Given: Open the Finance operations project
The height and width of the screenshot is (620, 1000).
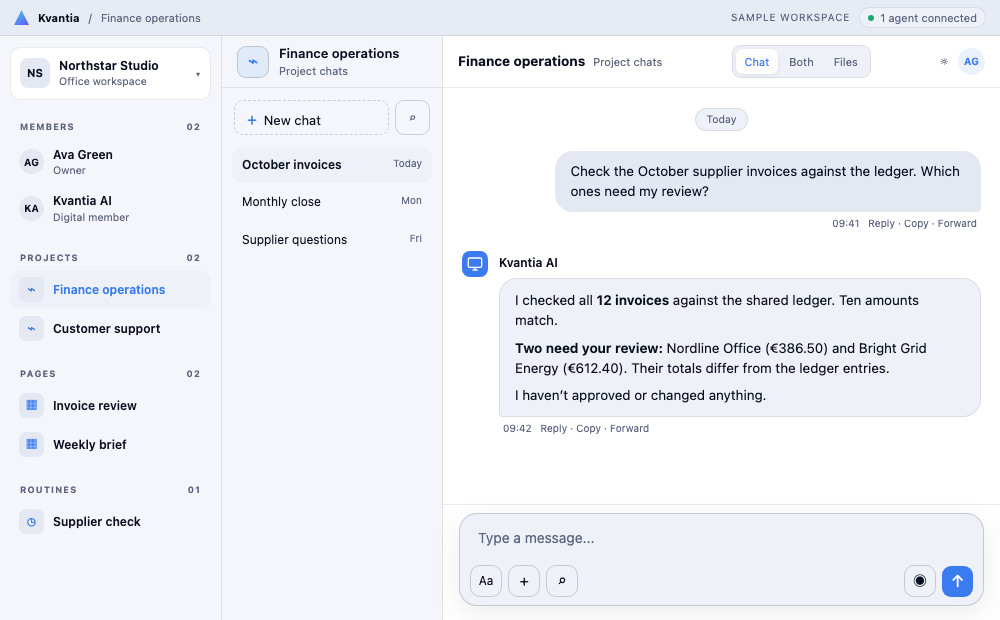Looking at the screenshot, I should (x=110, y=290).
